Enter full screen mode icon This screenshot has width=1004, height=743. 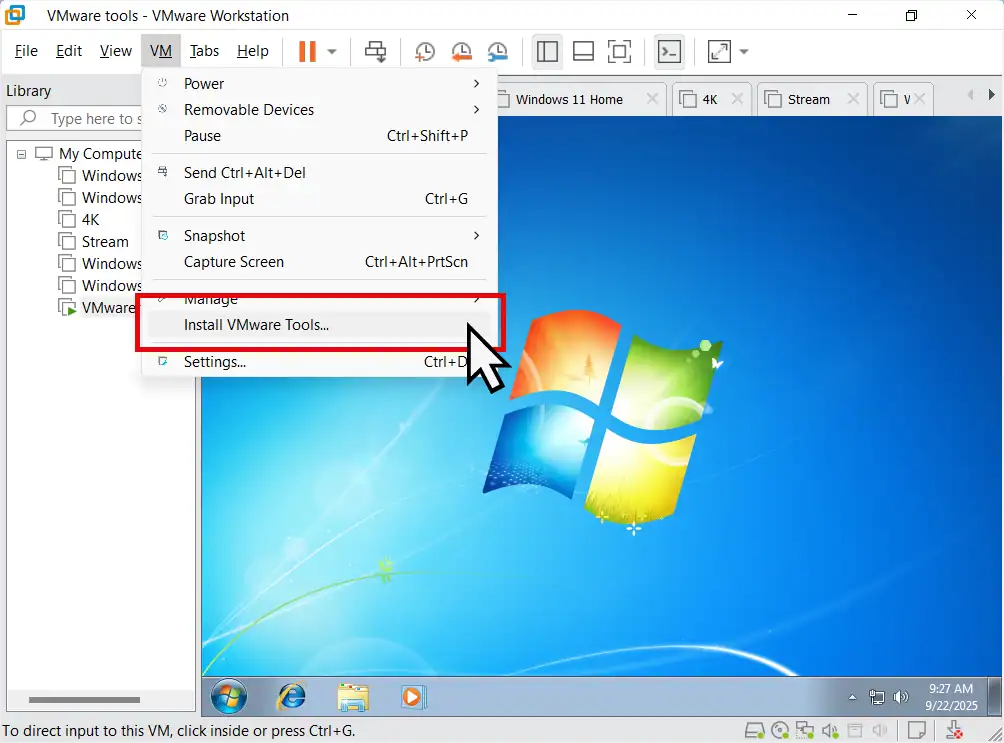(619, 51)
